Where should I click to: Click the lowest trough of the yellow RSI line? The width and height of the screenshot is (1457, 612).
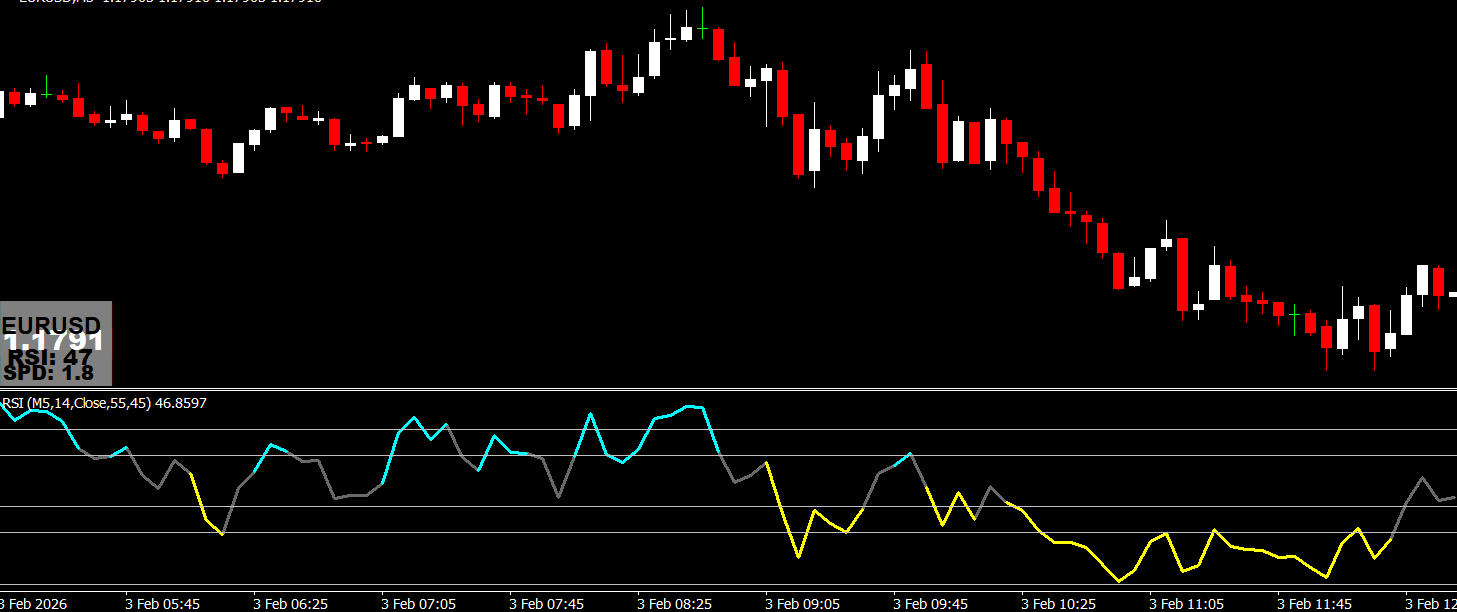(1119, 581)
